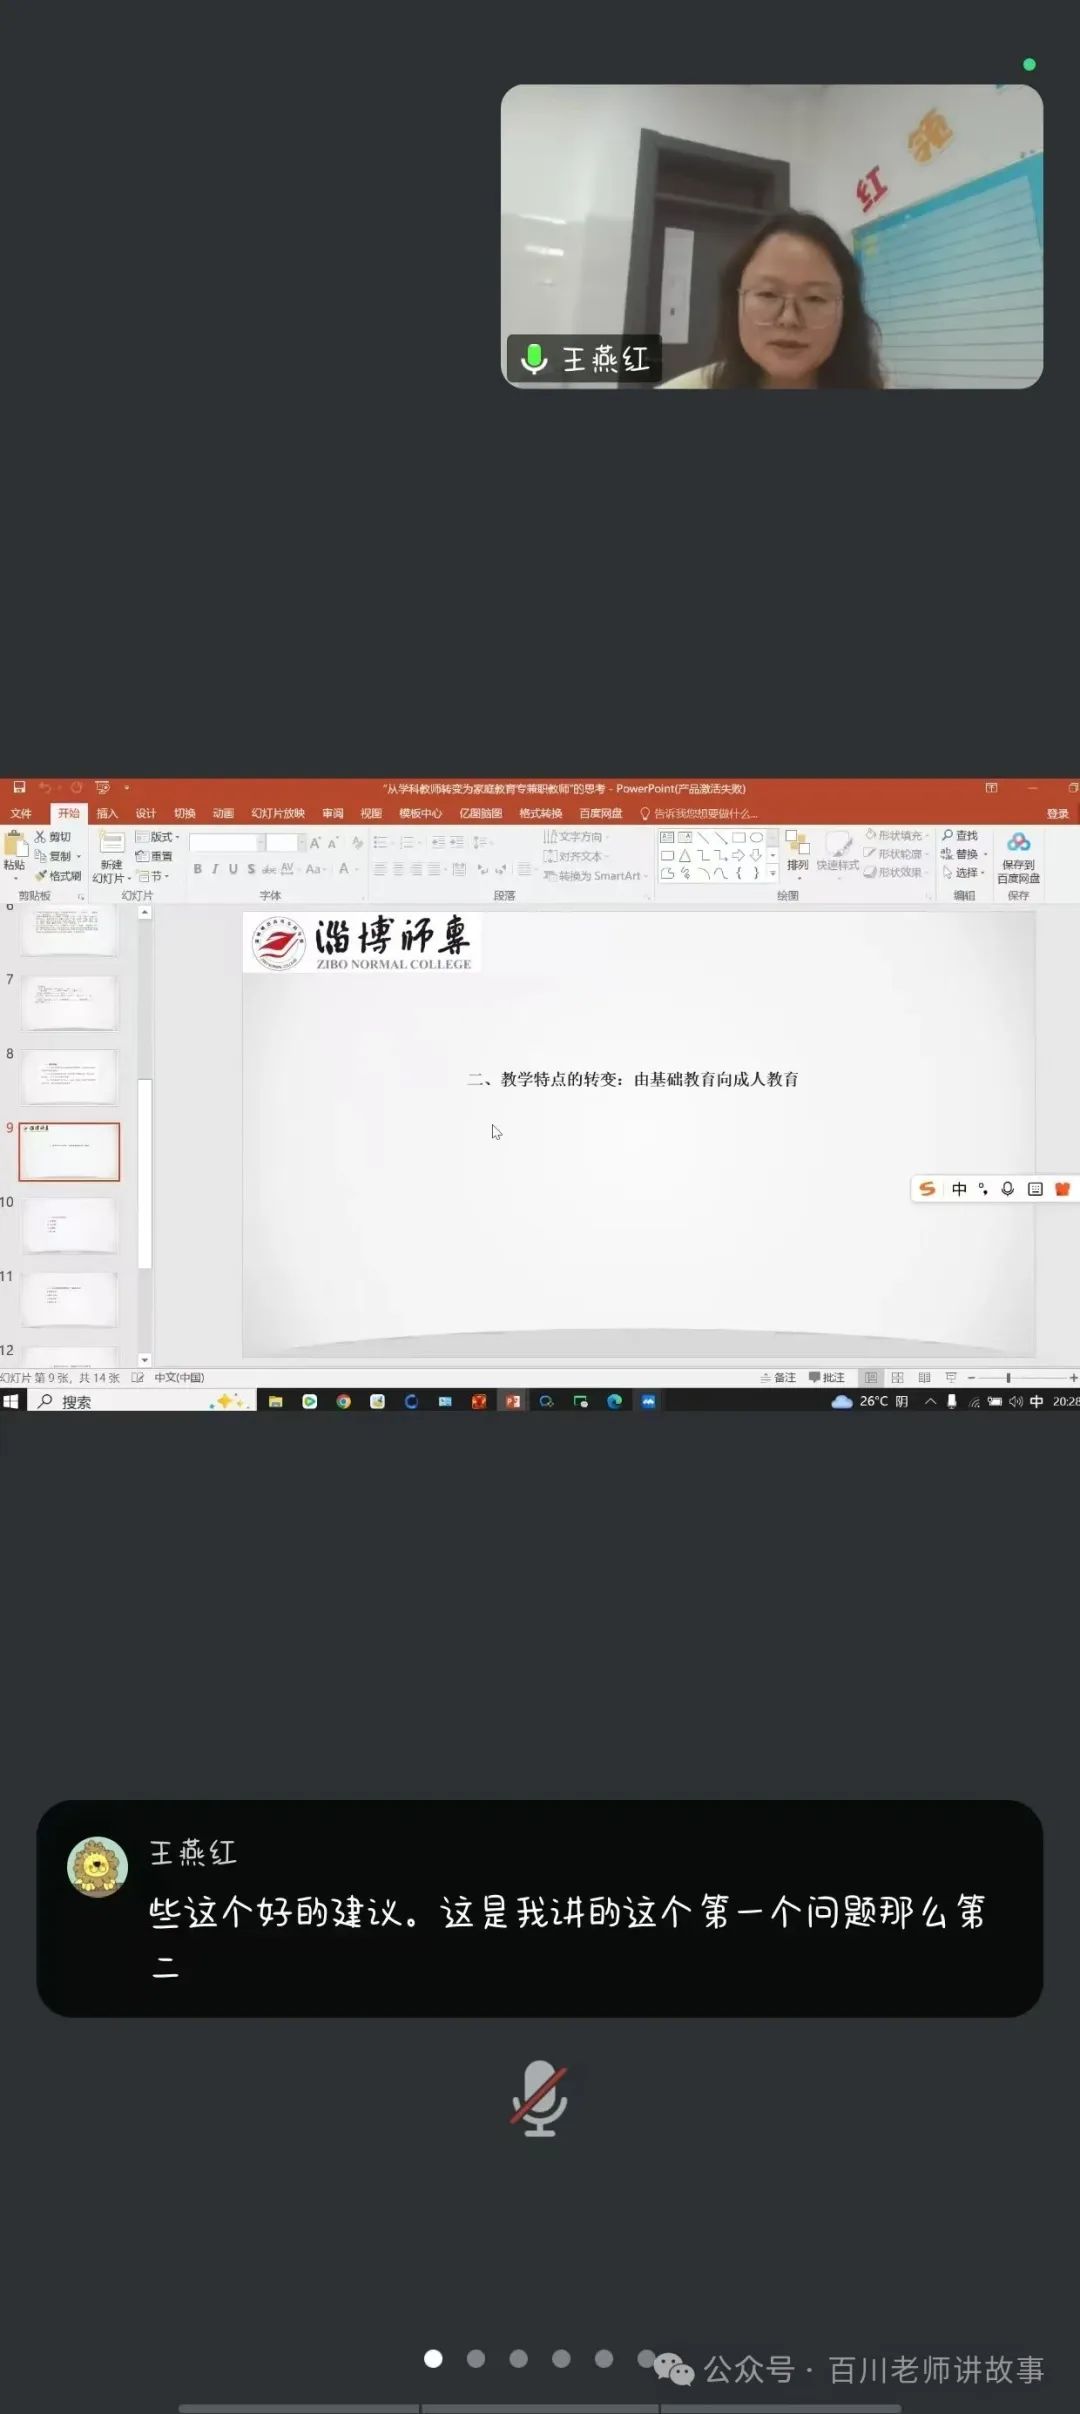Toggle bold formatting
The height and width of the screenshot is (2414, 1080).
click(x=198, y=869)
